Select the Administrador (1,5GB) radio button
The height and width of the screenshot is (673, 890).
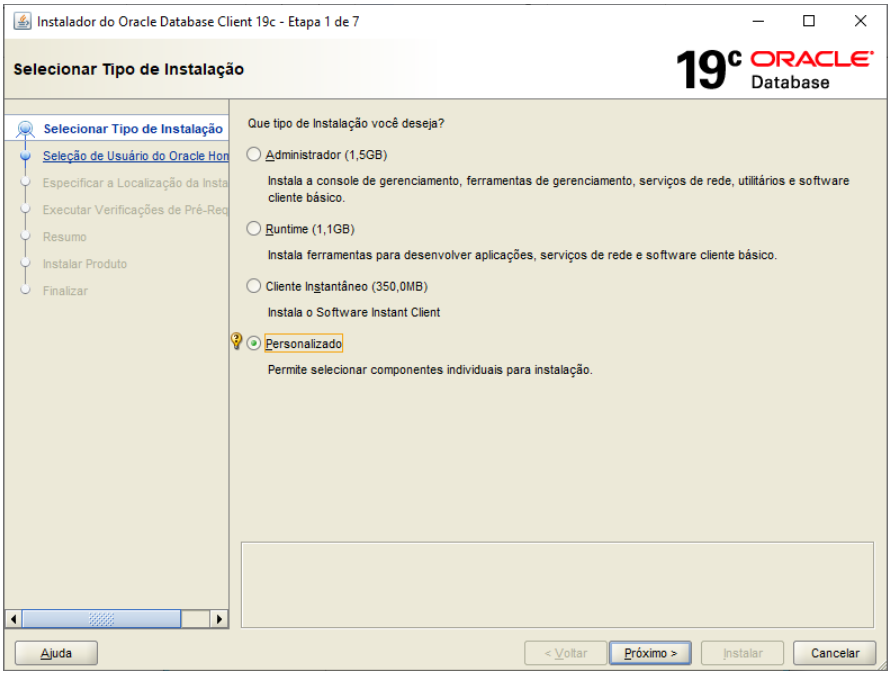[254, 154]
